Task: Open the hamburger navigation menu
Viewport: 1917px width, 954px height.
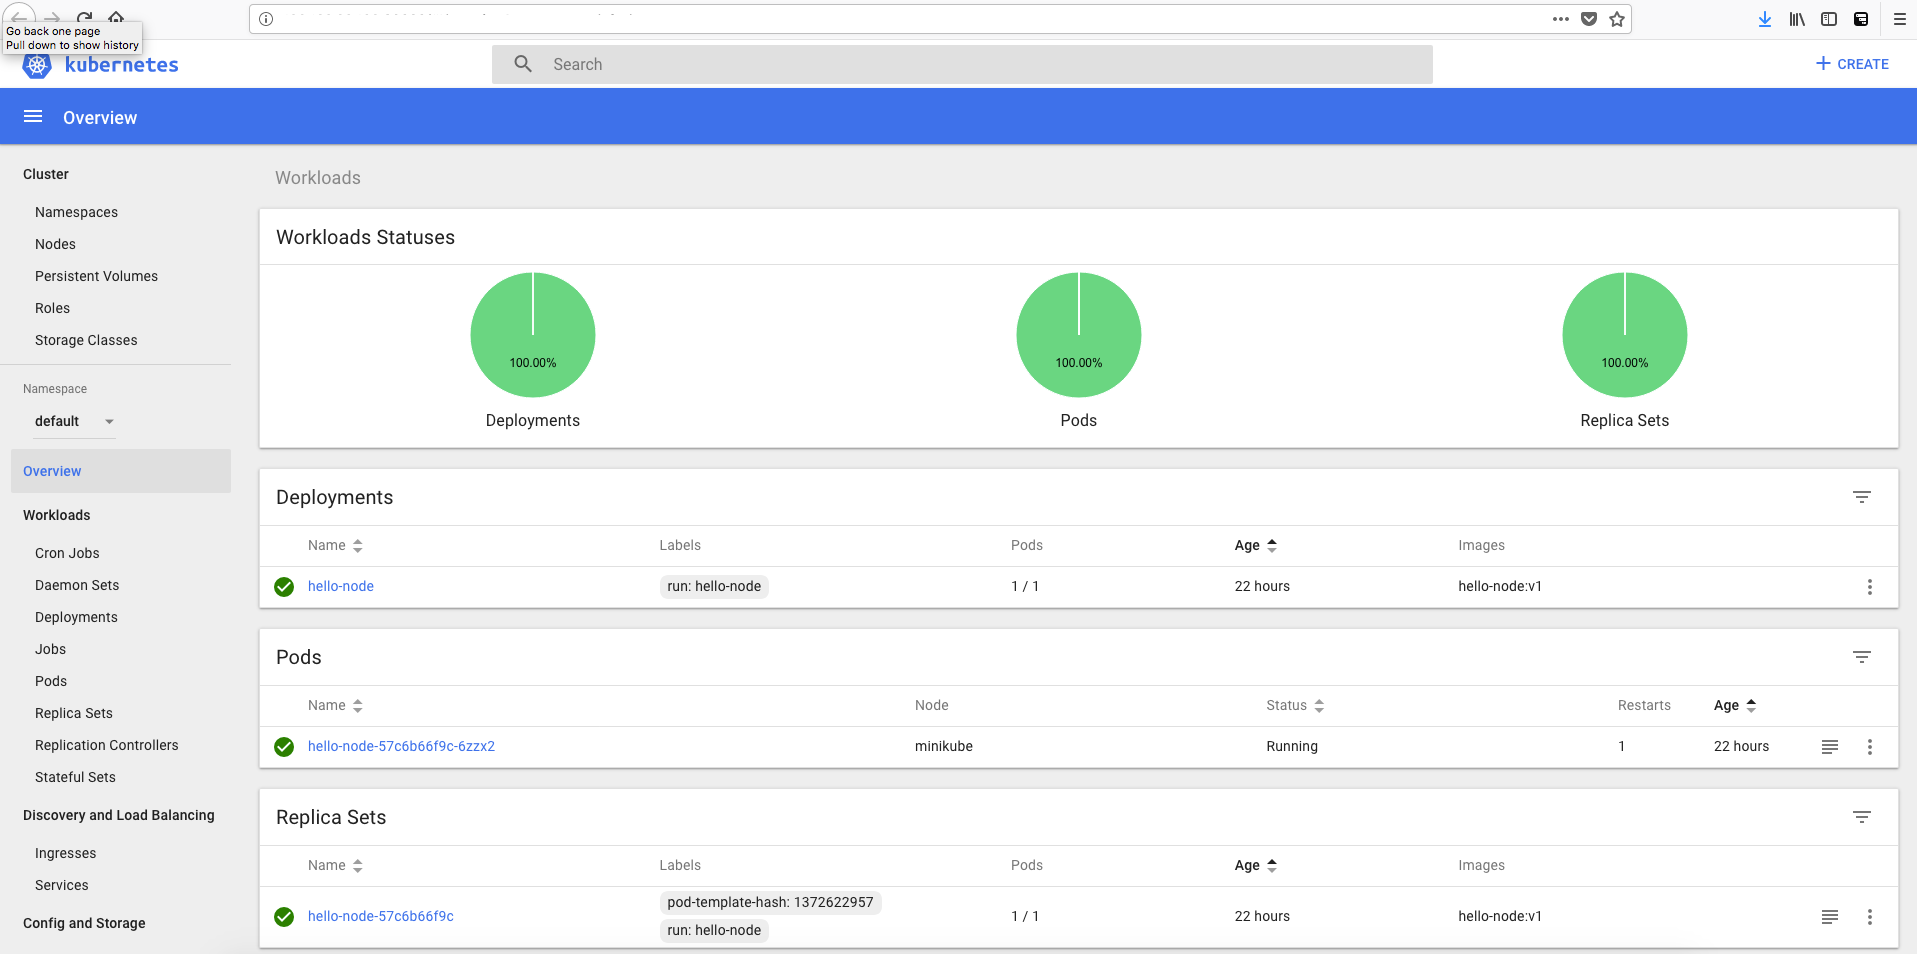Action: 33,117
